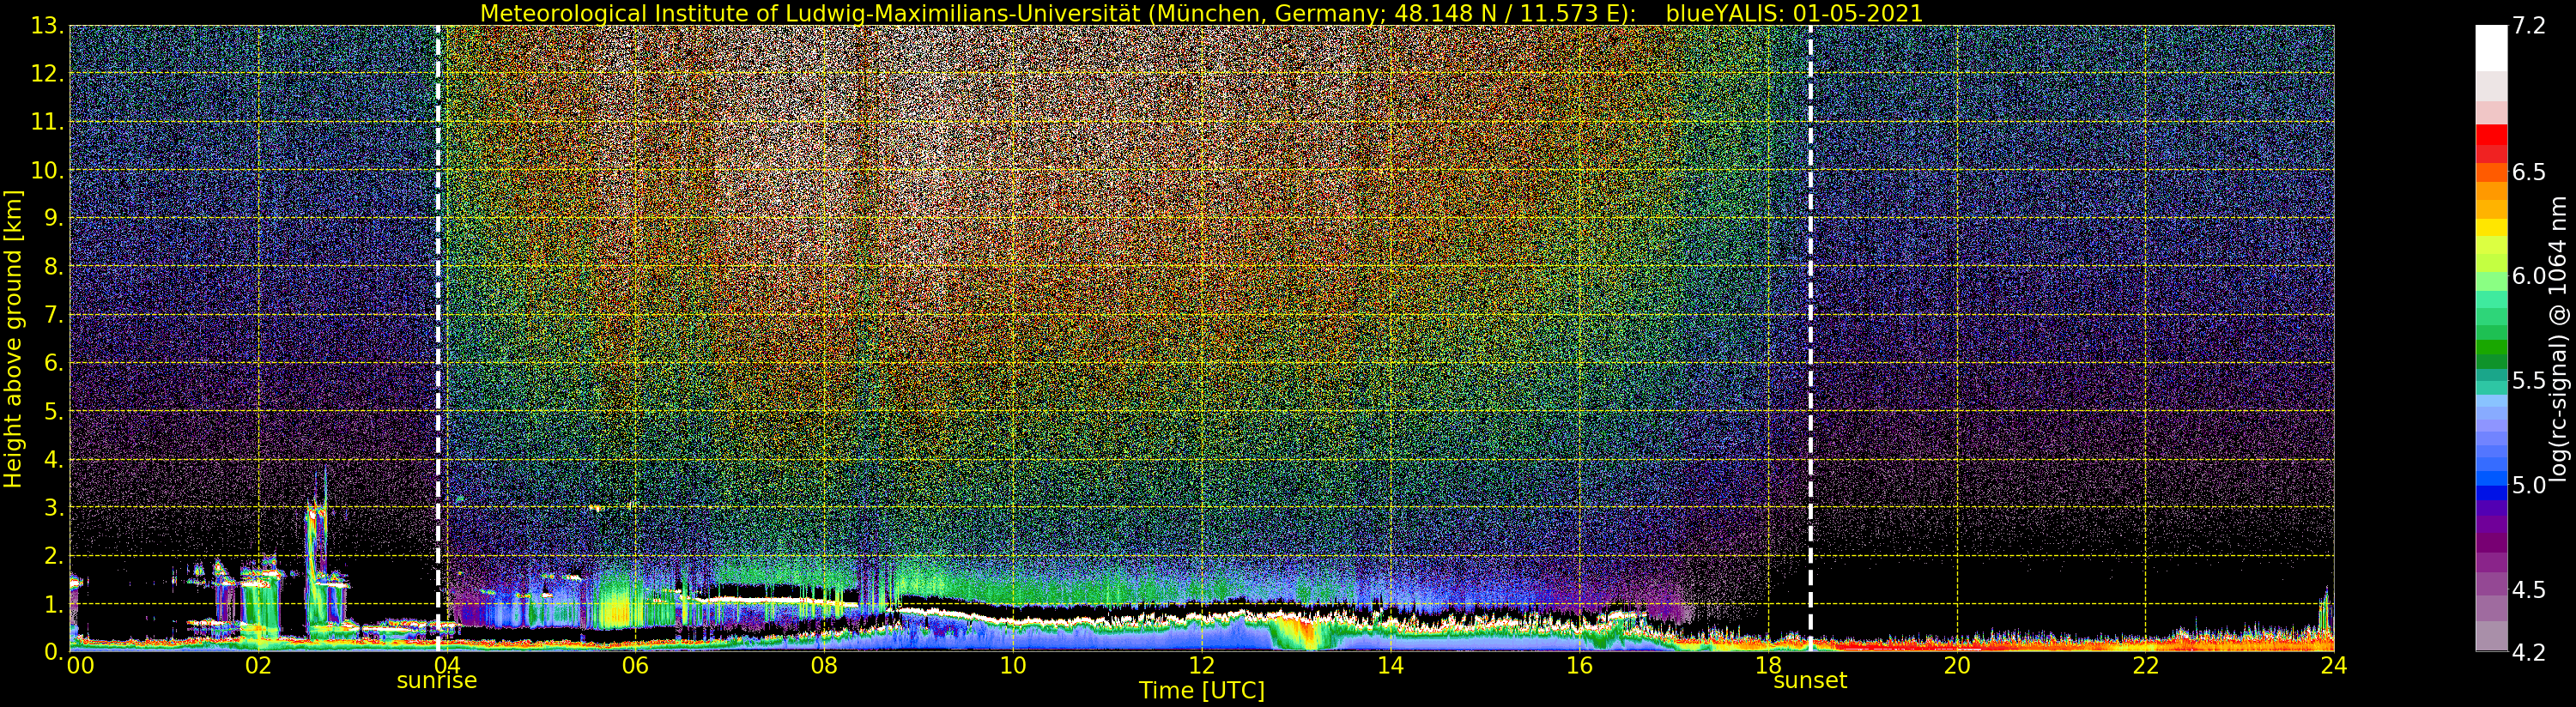Viewport: 2576px width, 707px height.
Task: Click the time tick label '18'
Action: pos(1768,665)
